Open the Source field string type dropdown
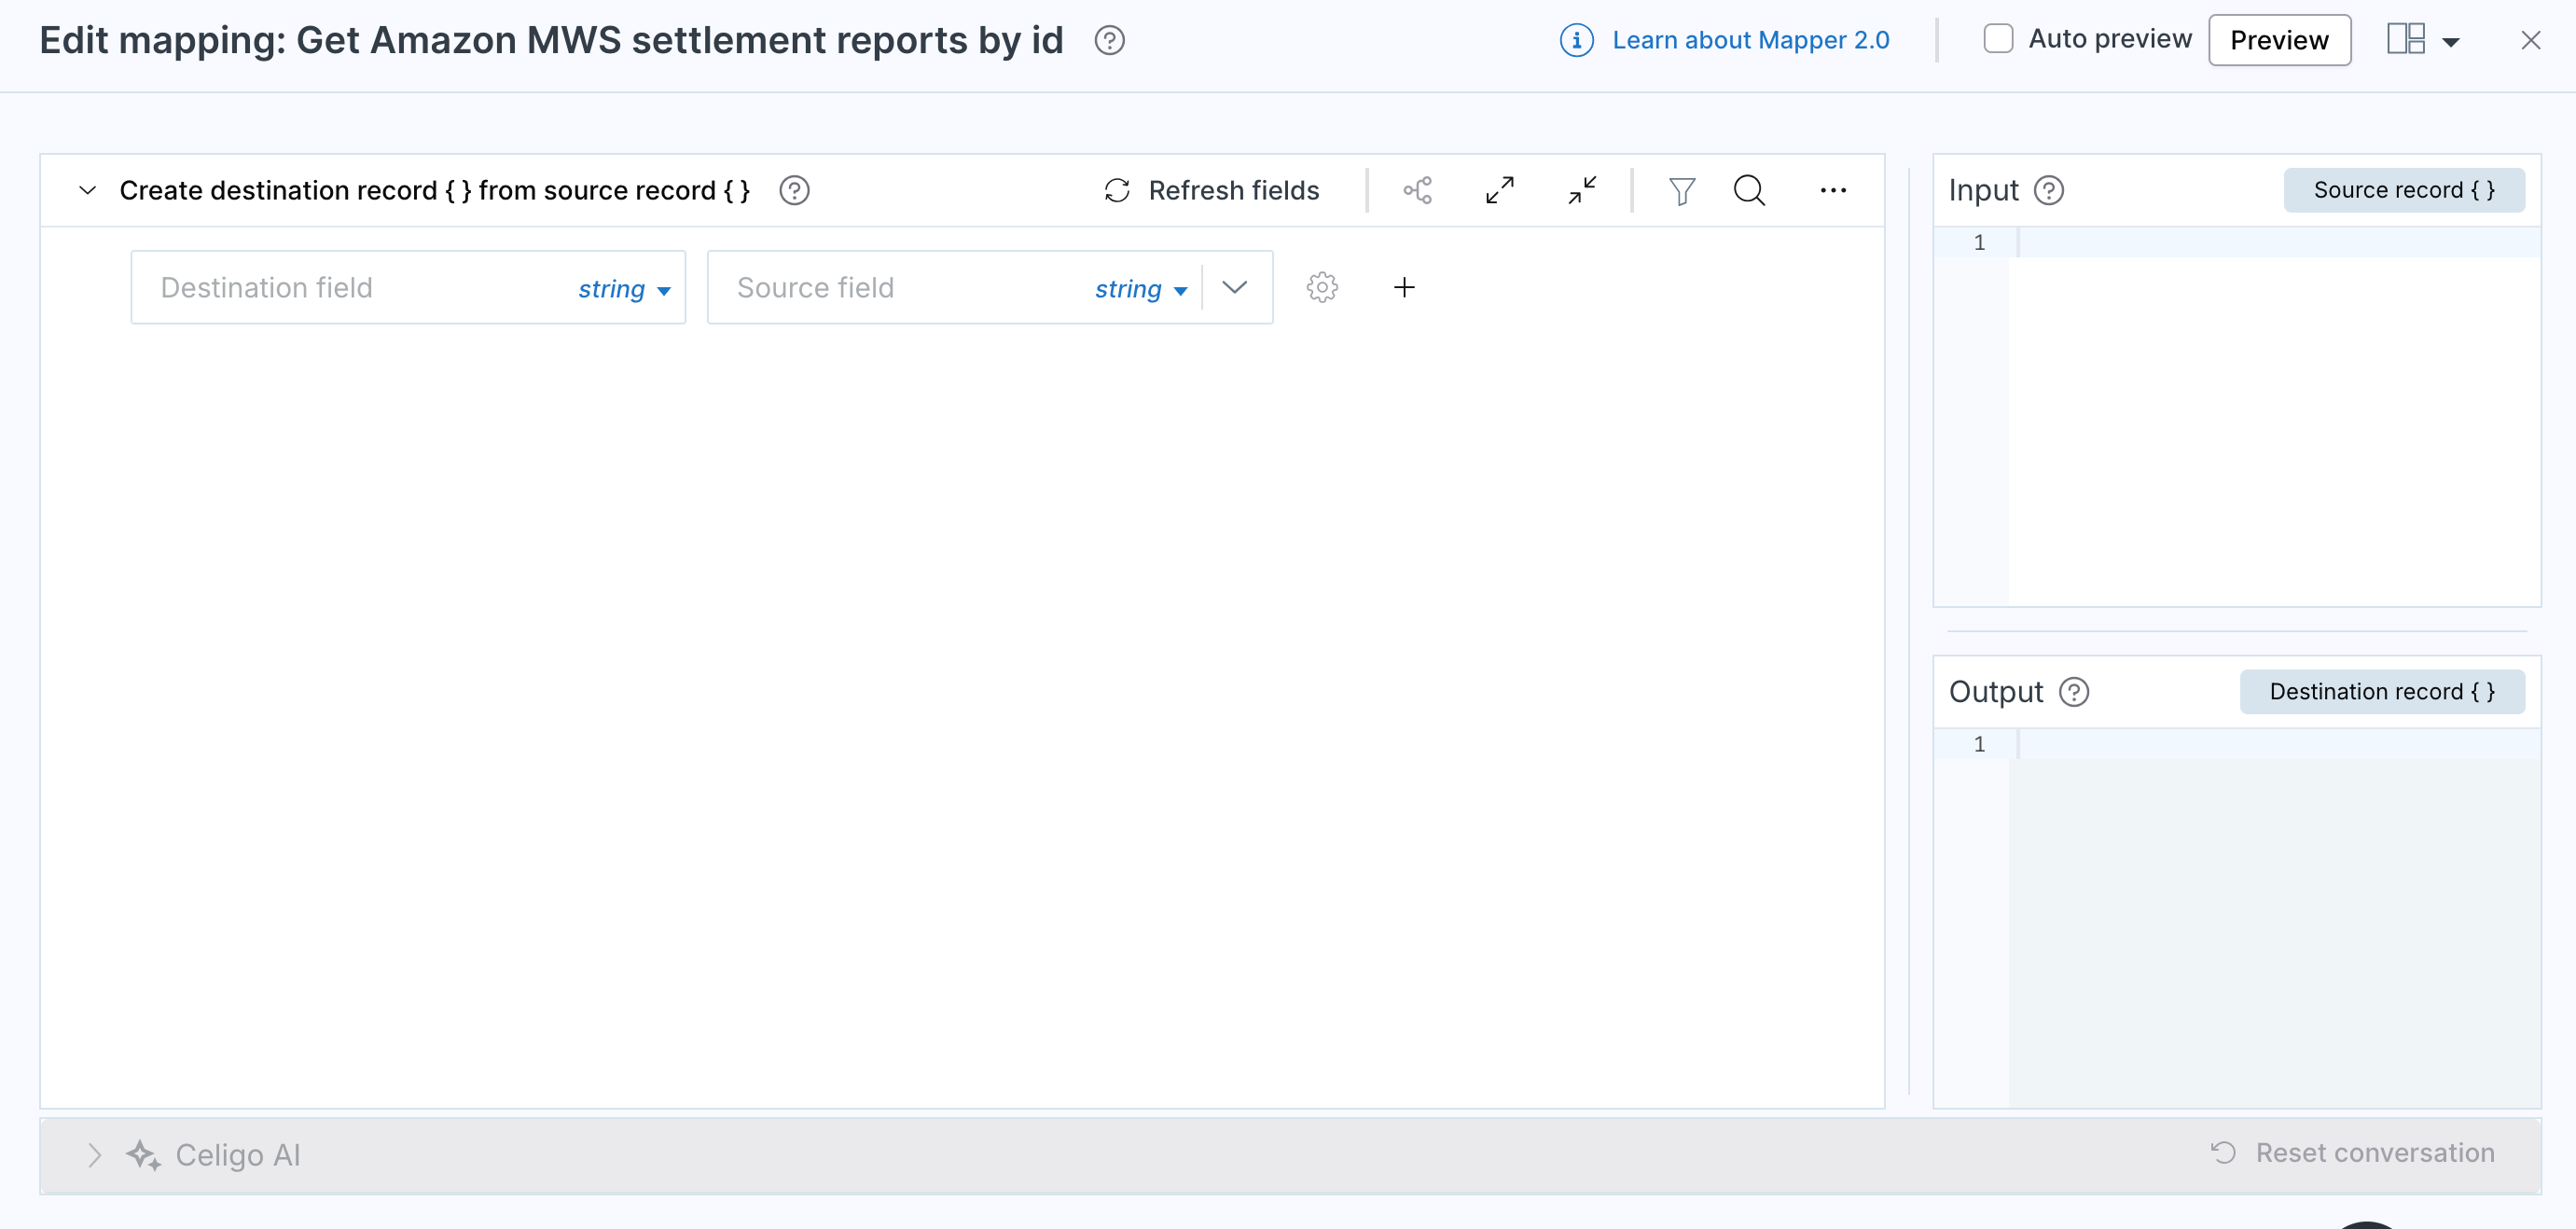Screen dimensions: 2576x1229 [x=1141, y=289]
